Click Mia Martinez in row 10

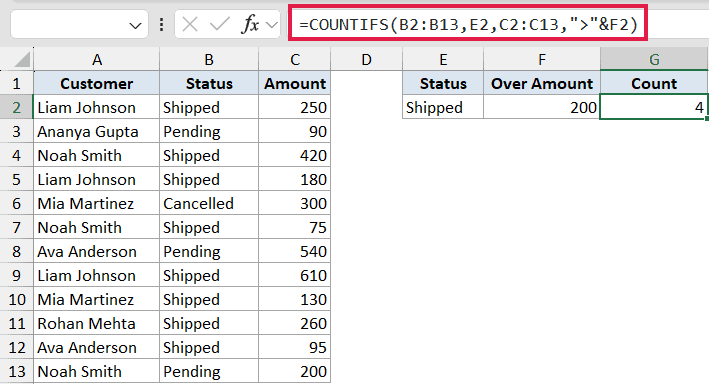pyautogui.click(x=97, y=299)
